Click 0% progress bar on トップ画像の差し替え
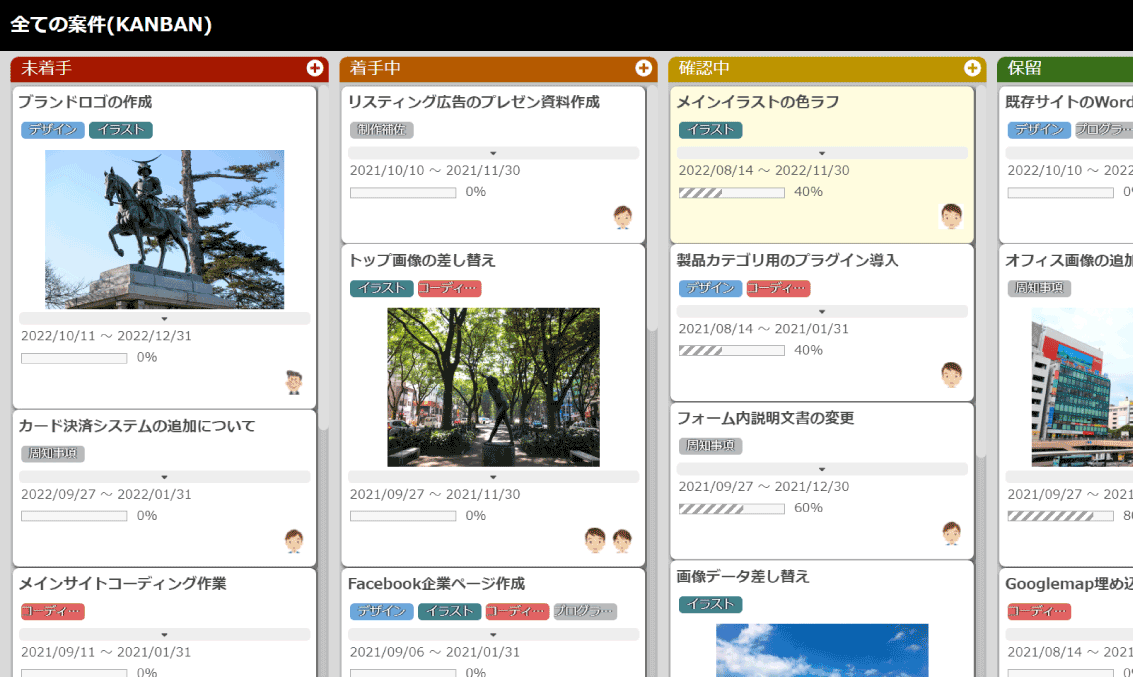The height and width of the screenshot is (677, 1133). coord(402,516)
